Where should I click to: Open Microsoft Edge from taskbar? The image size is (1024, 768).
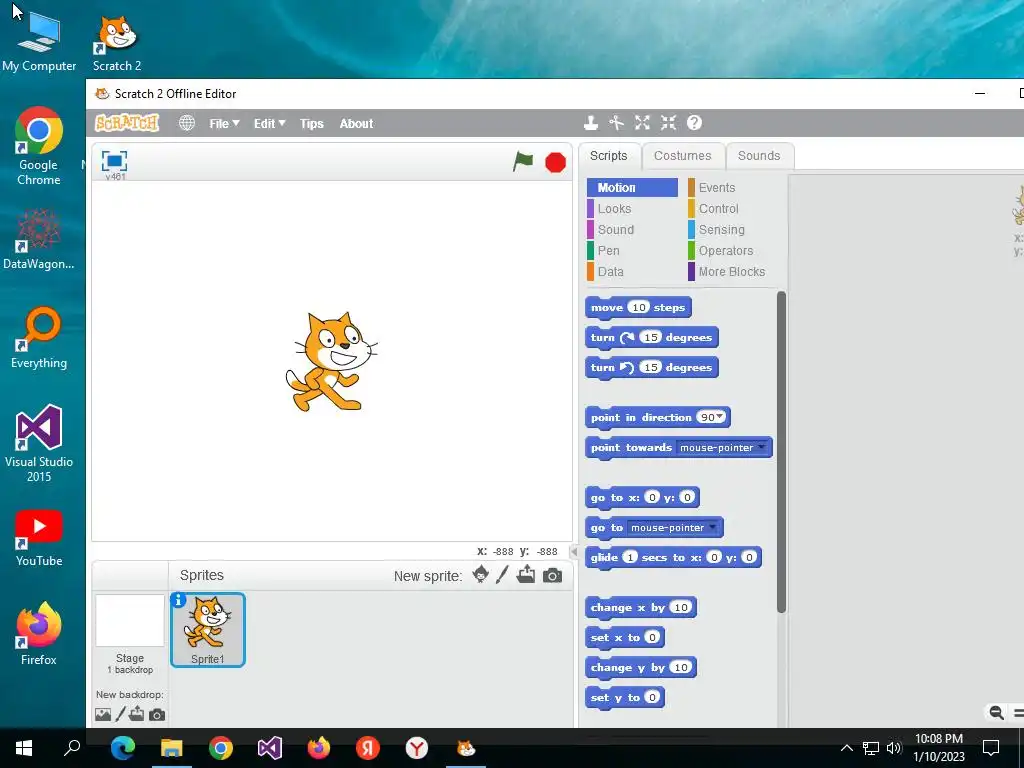click(122, 748)
